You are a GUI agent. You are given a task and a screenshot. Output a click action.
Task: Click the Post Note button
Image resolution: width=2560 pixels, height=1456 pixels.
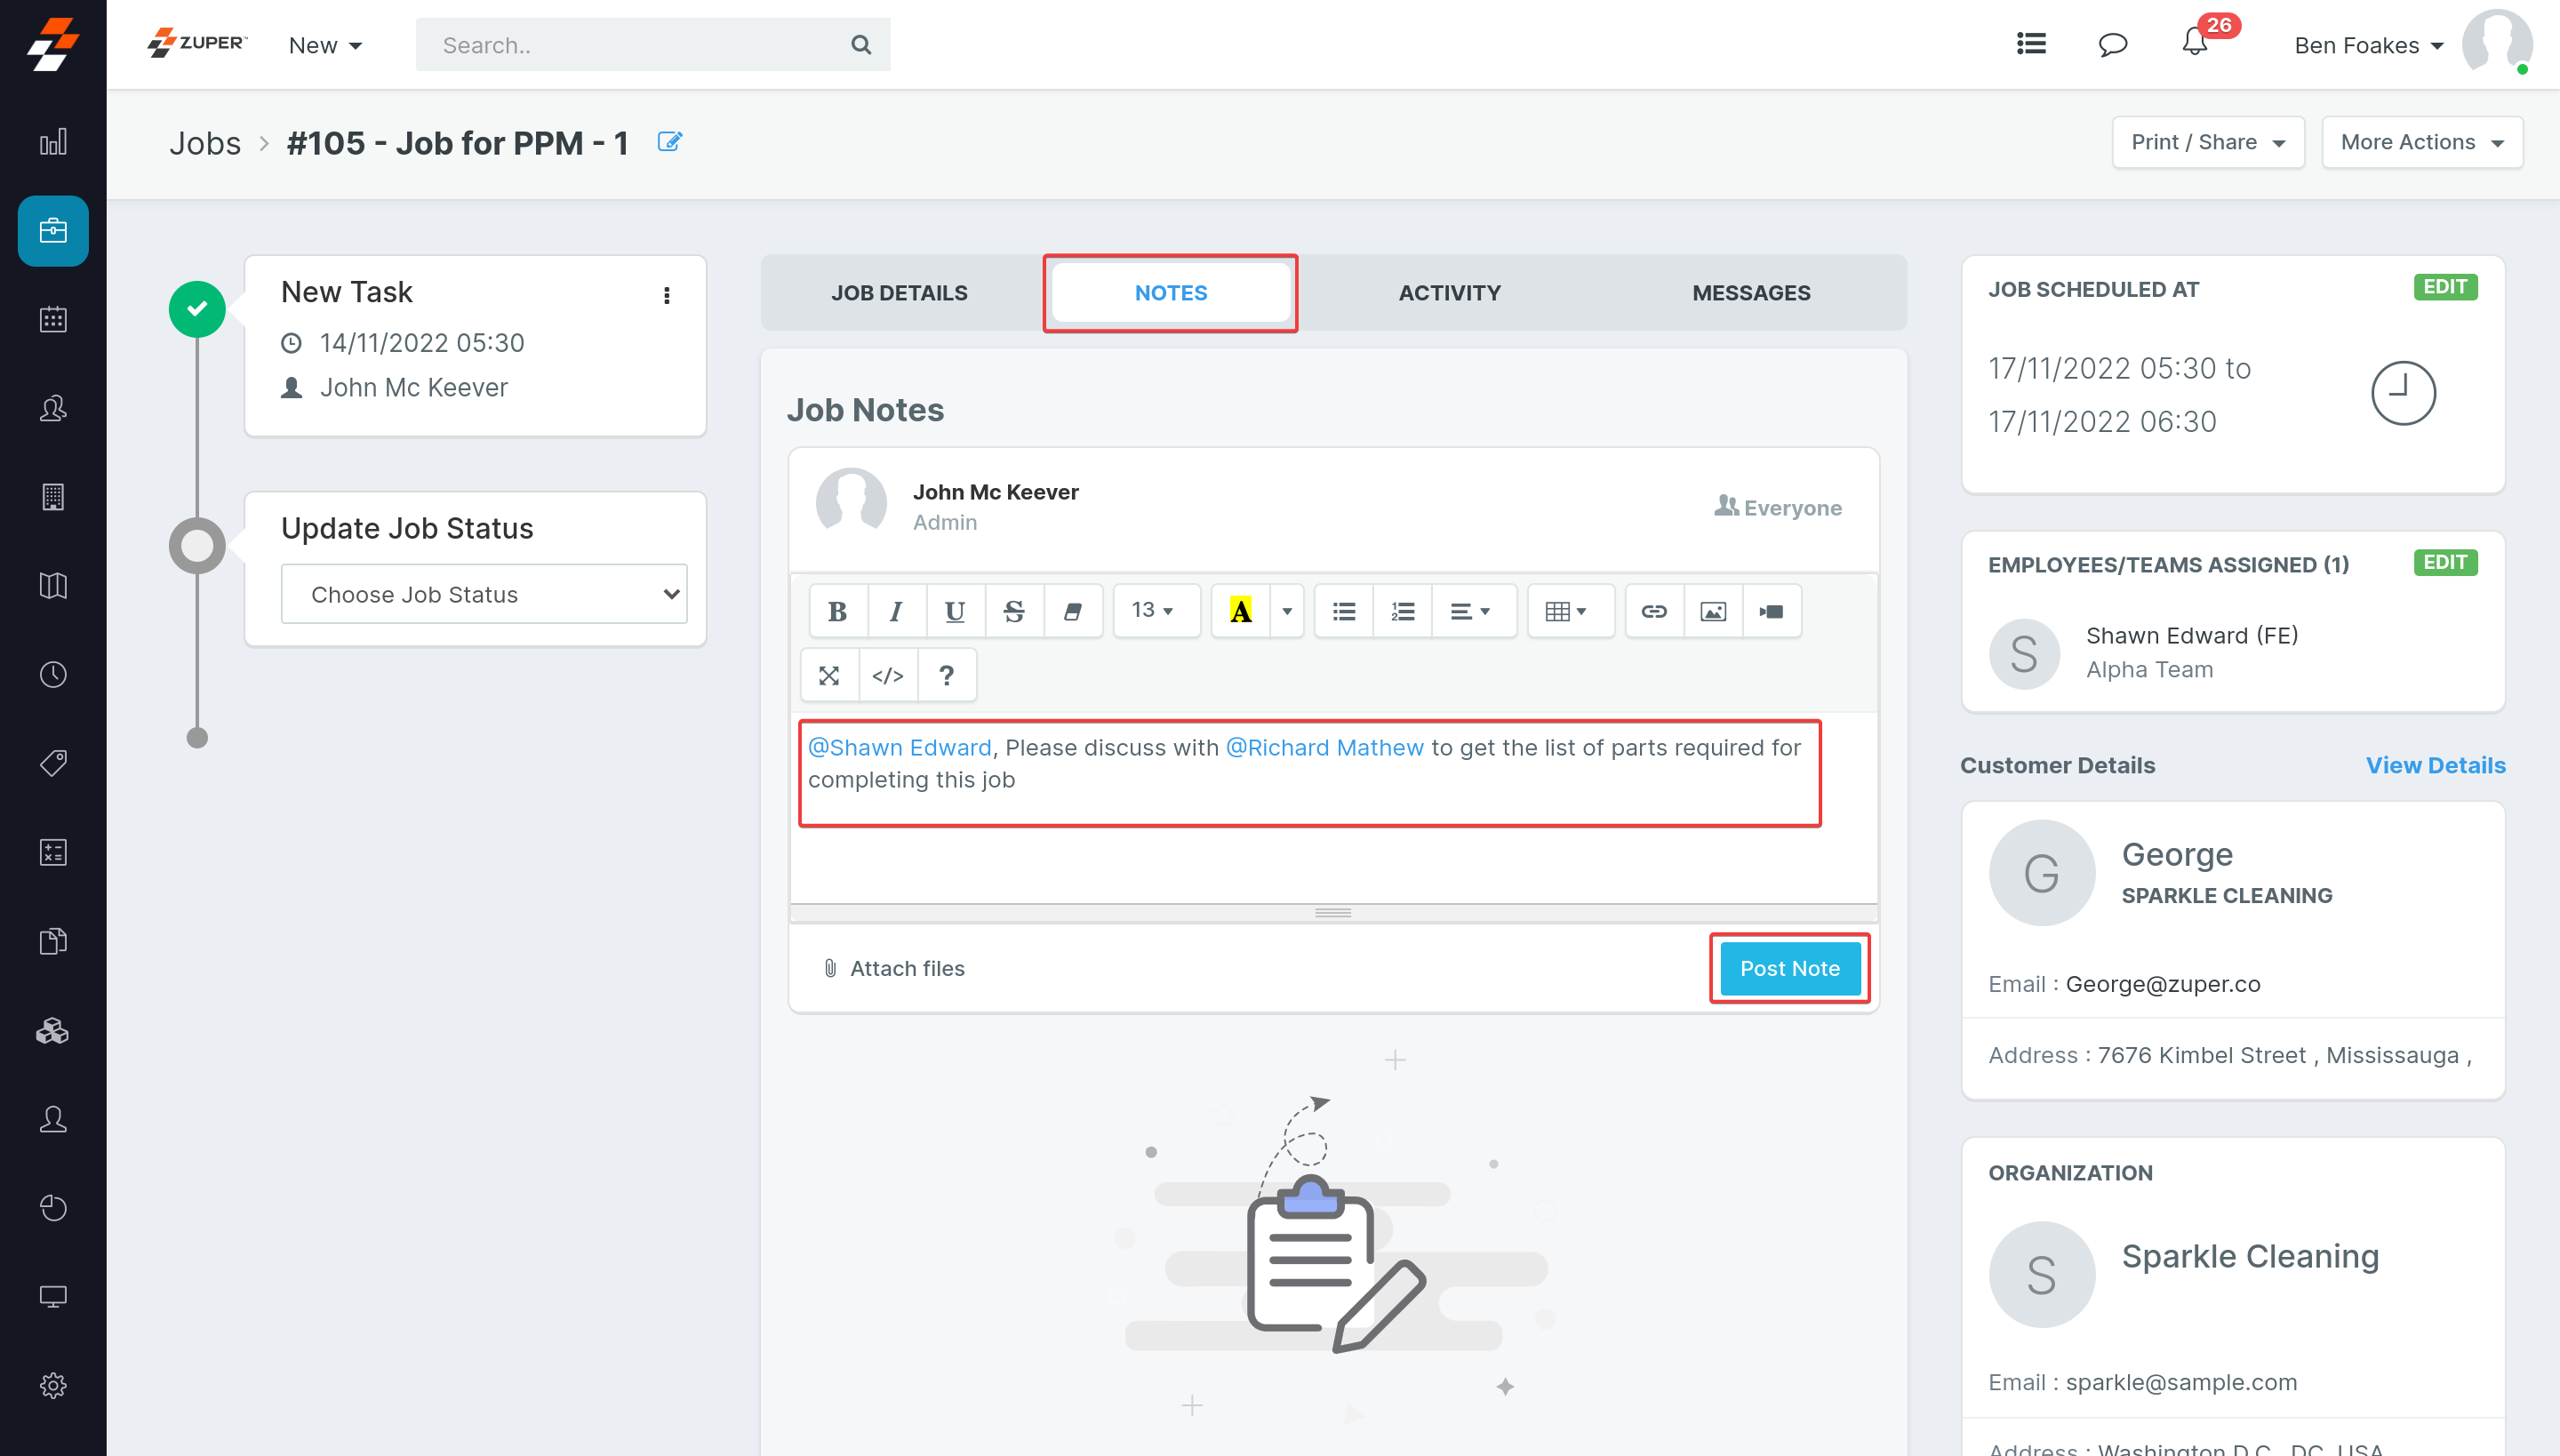click(1789, 968)
